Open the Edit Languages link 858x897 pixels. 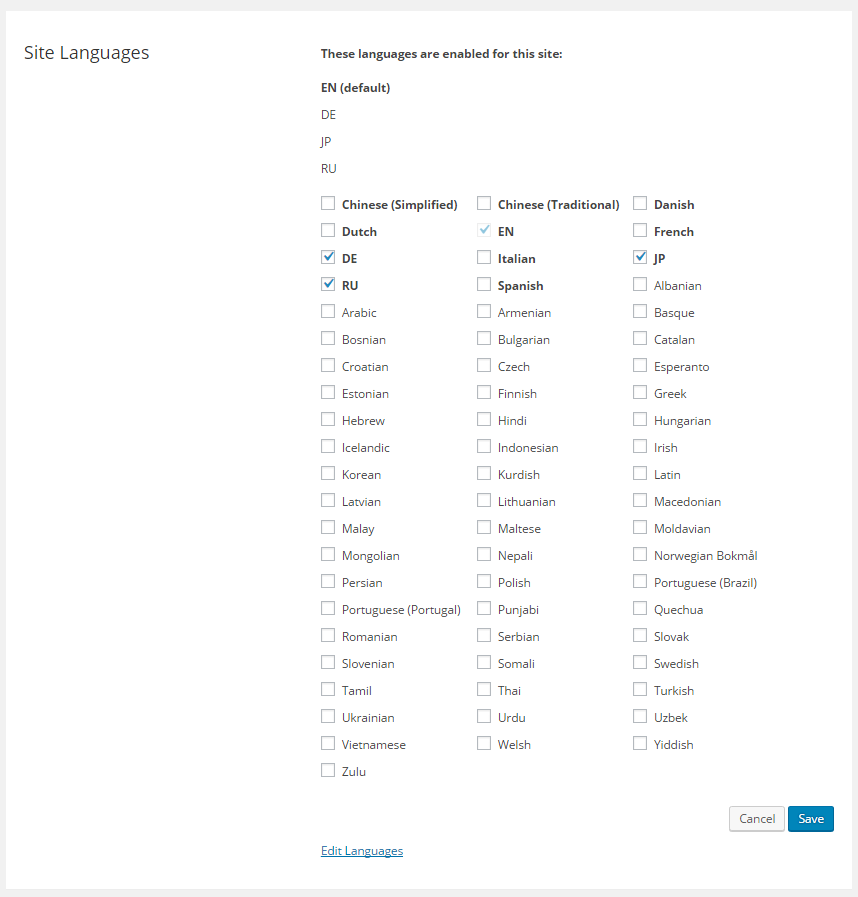(x=362, y=851)
